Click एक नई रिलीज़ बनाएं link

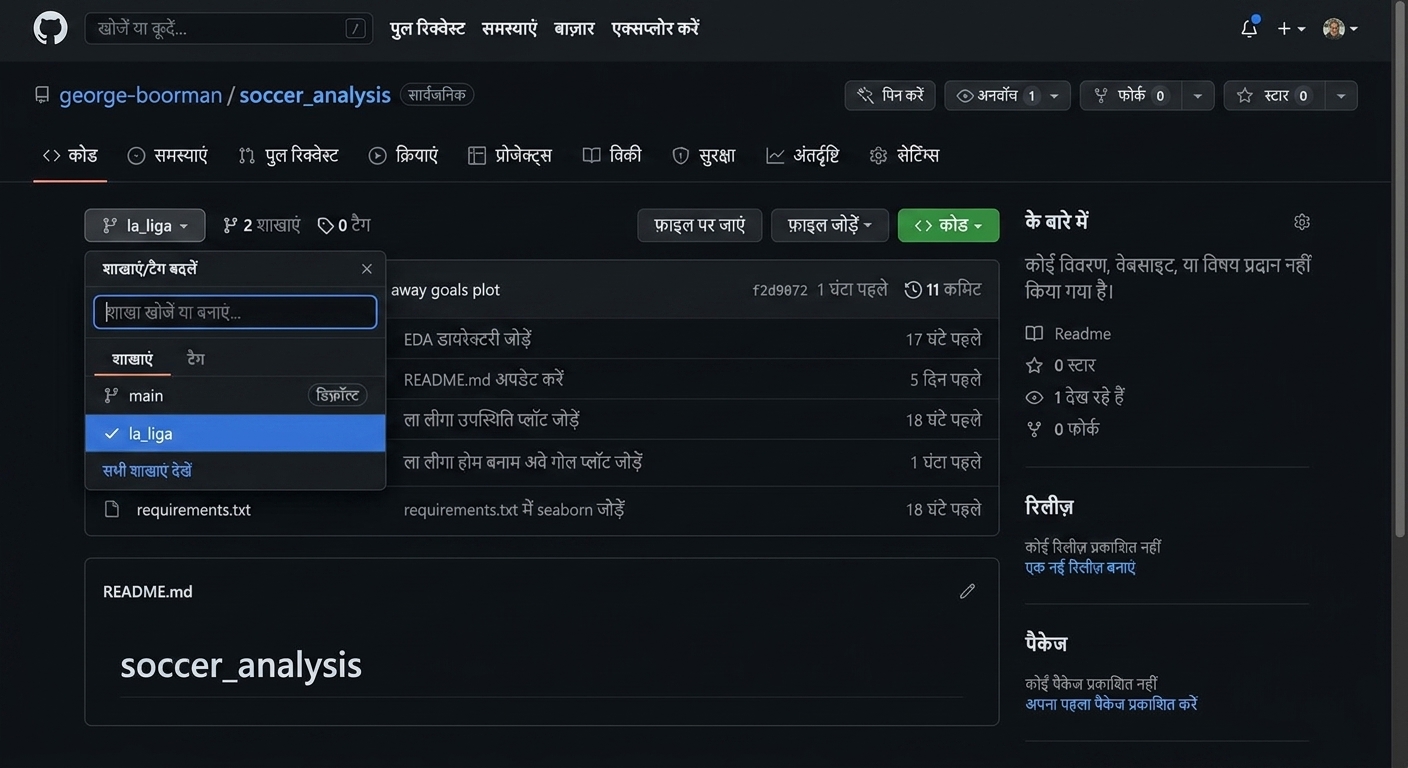pyautogui.click(x=1080, y=567)
